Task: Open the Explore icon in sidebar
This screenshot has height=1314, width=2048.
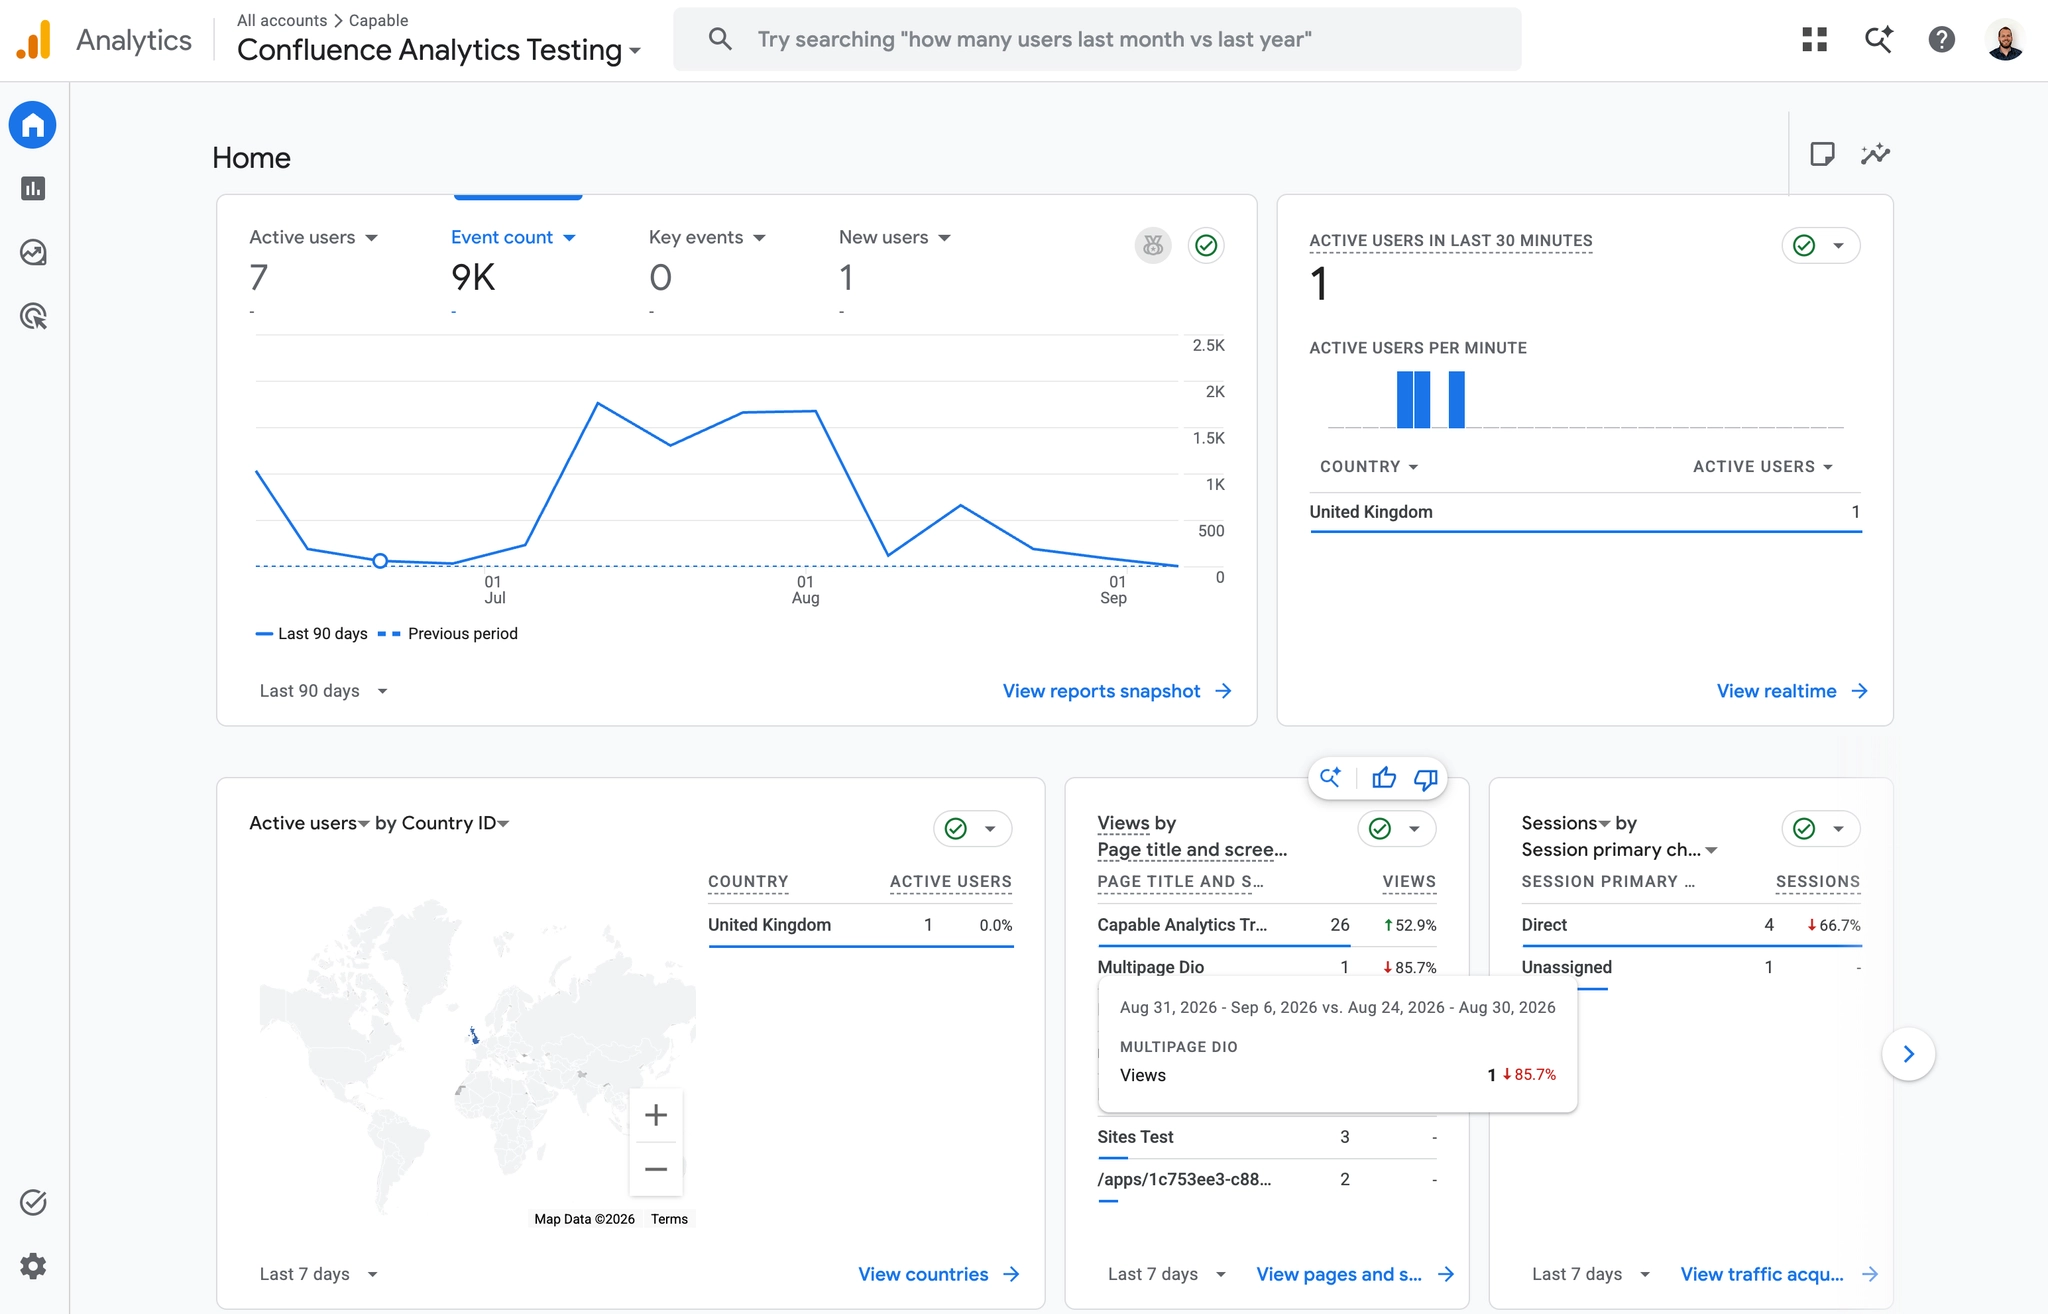Action: pos(33,252)
